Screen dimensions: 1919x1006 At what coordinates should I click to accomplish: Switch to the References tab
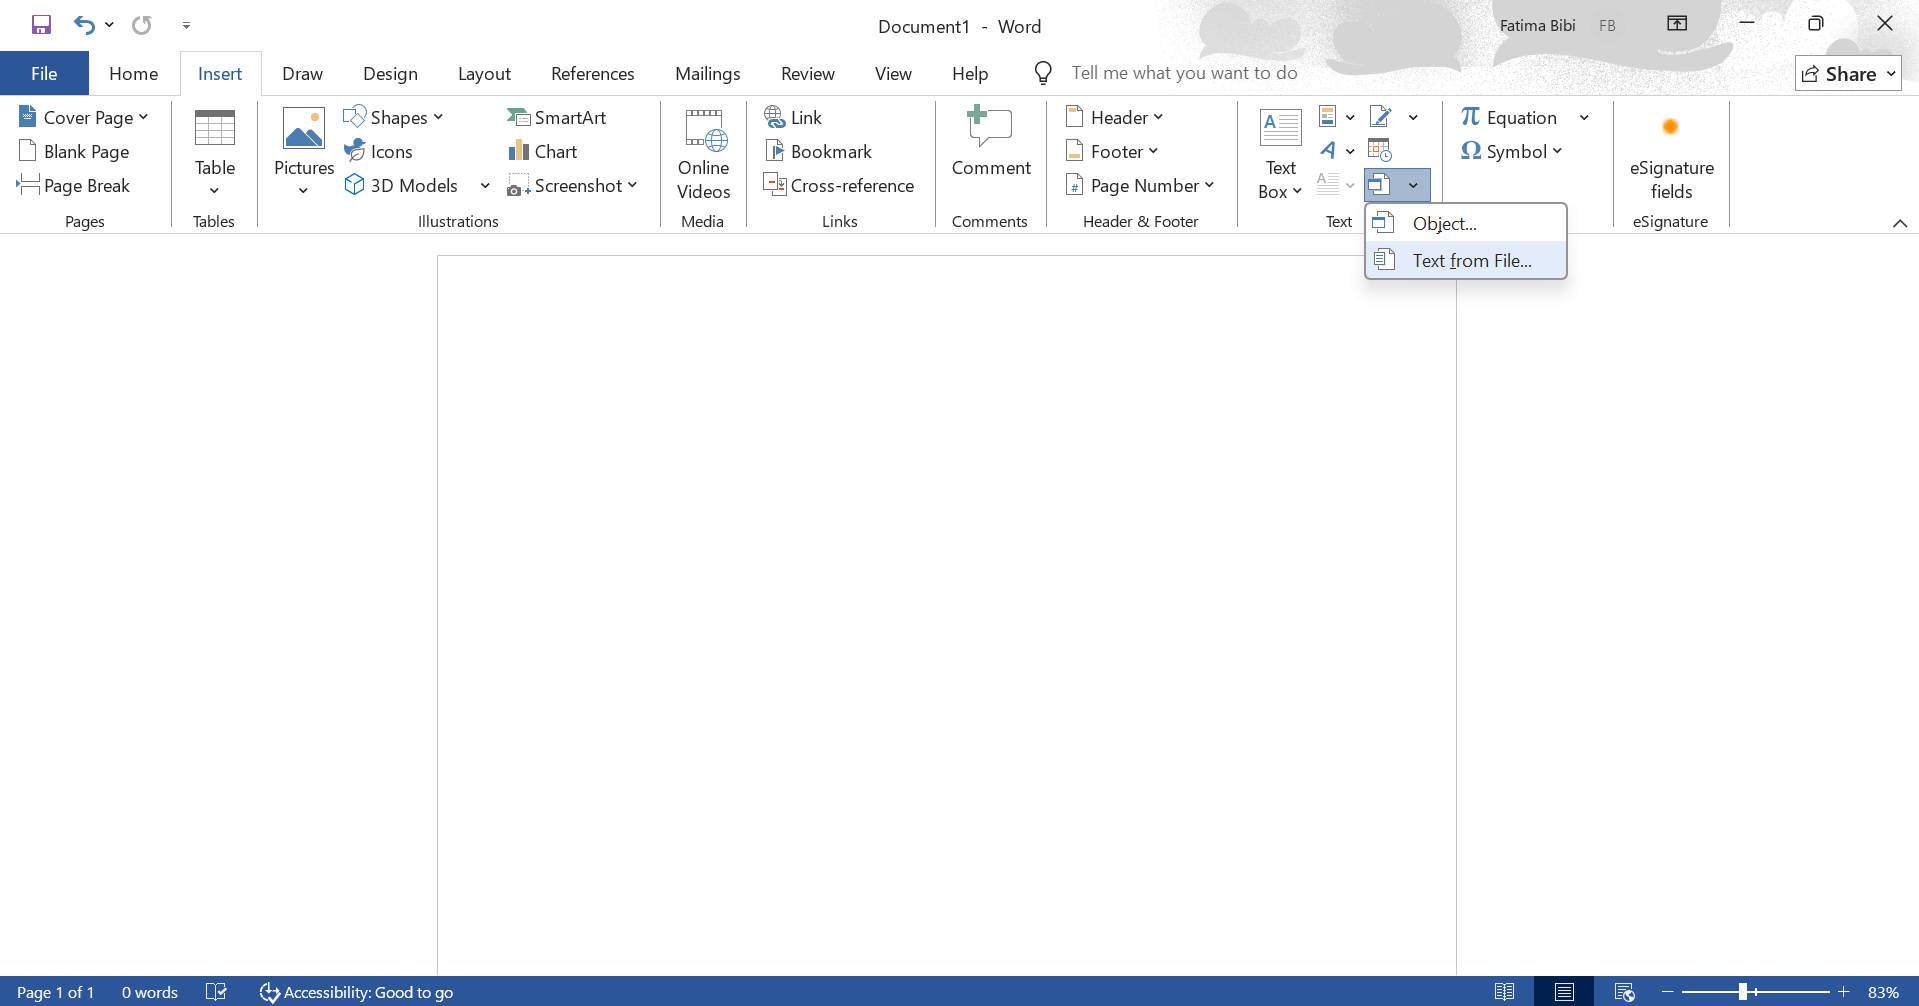[593, 73]
